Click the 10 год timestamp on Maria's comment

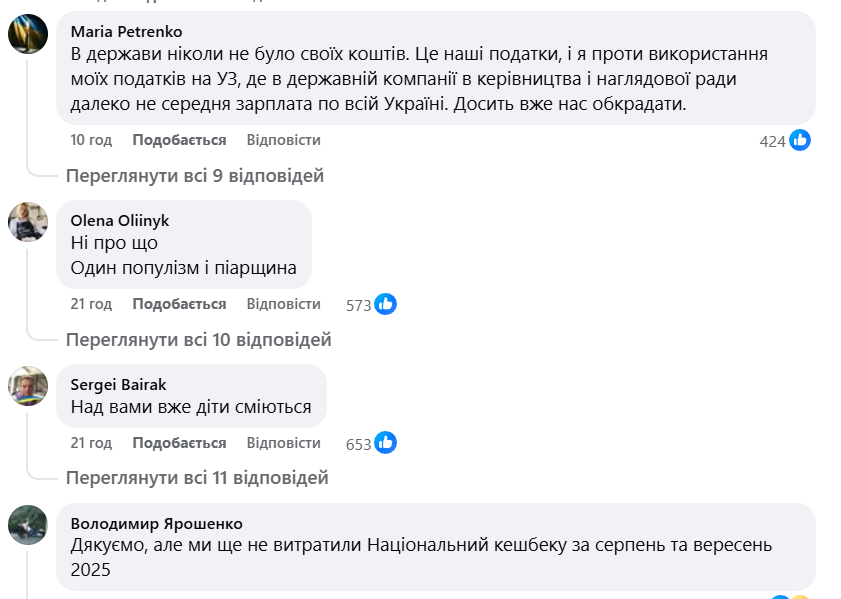(91, 140)
